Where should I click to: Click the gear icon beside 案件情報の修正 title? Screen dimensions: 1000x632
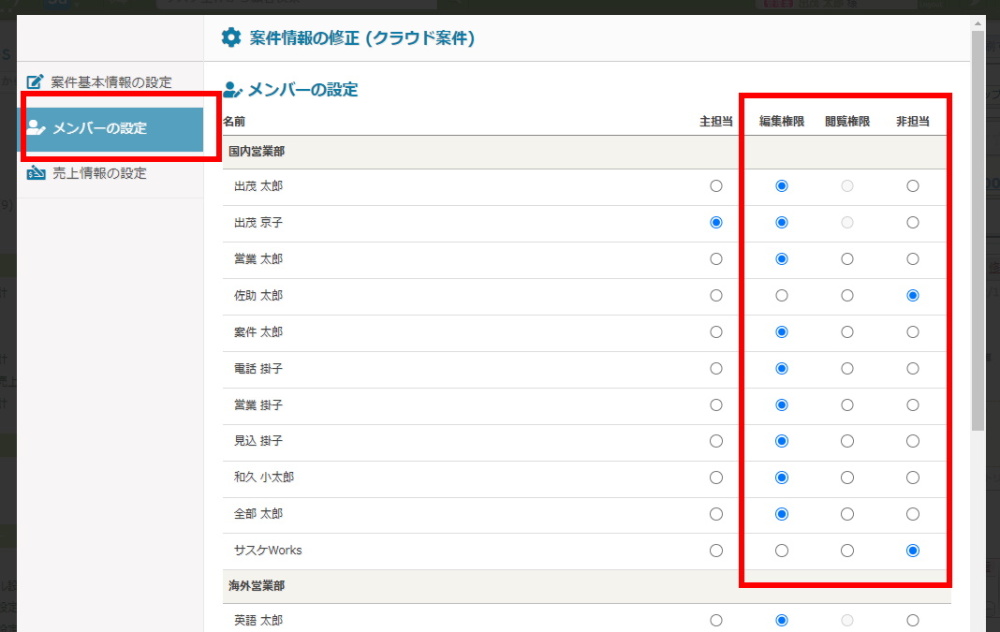point(231,39)
